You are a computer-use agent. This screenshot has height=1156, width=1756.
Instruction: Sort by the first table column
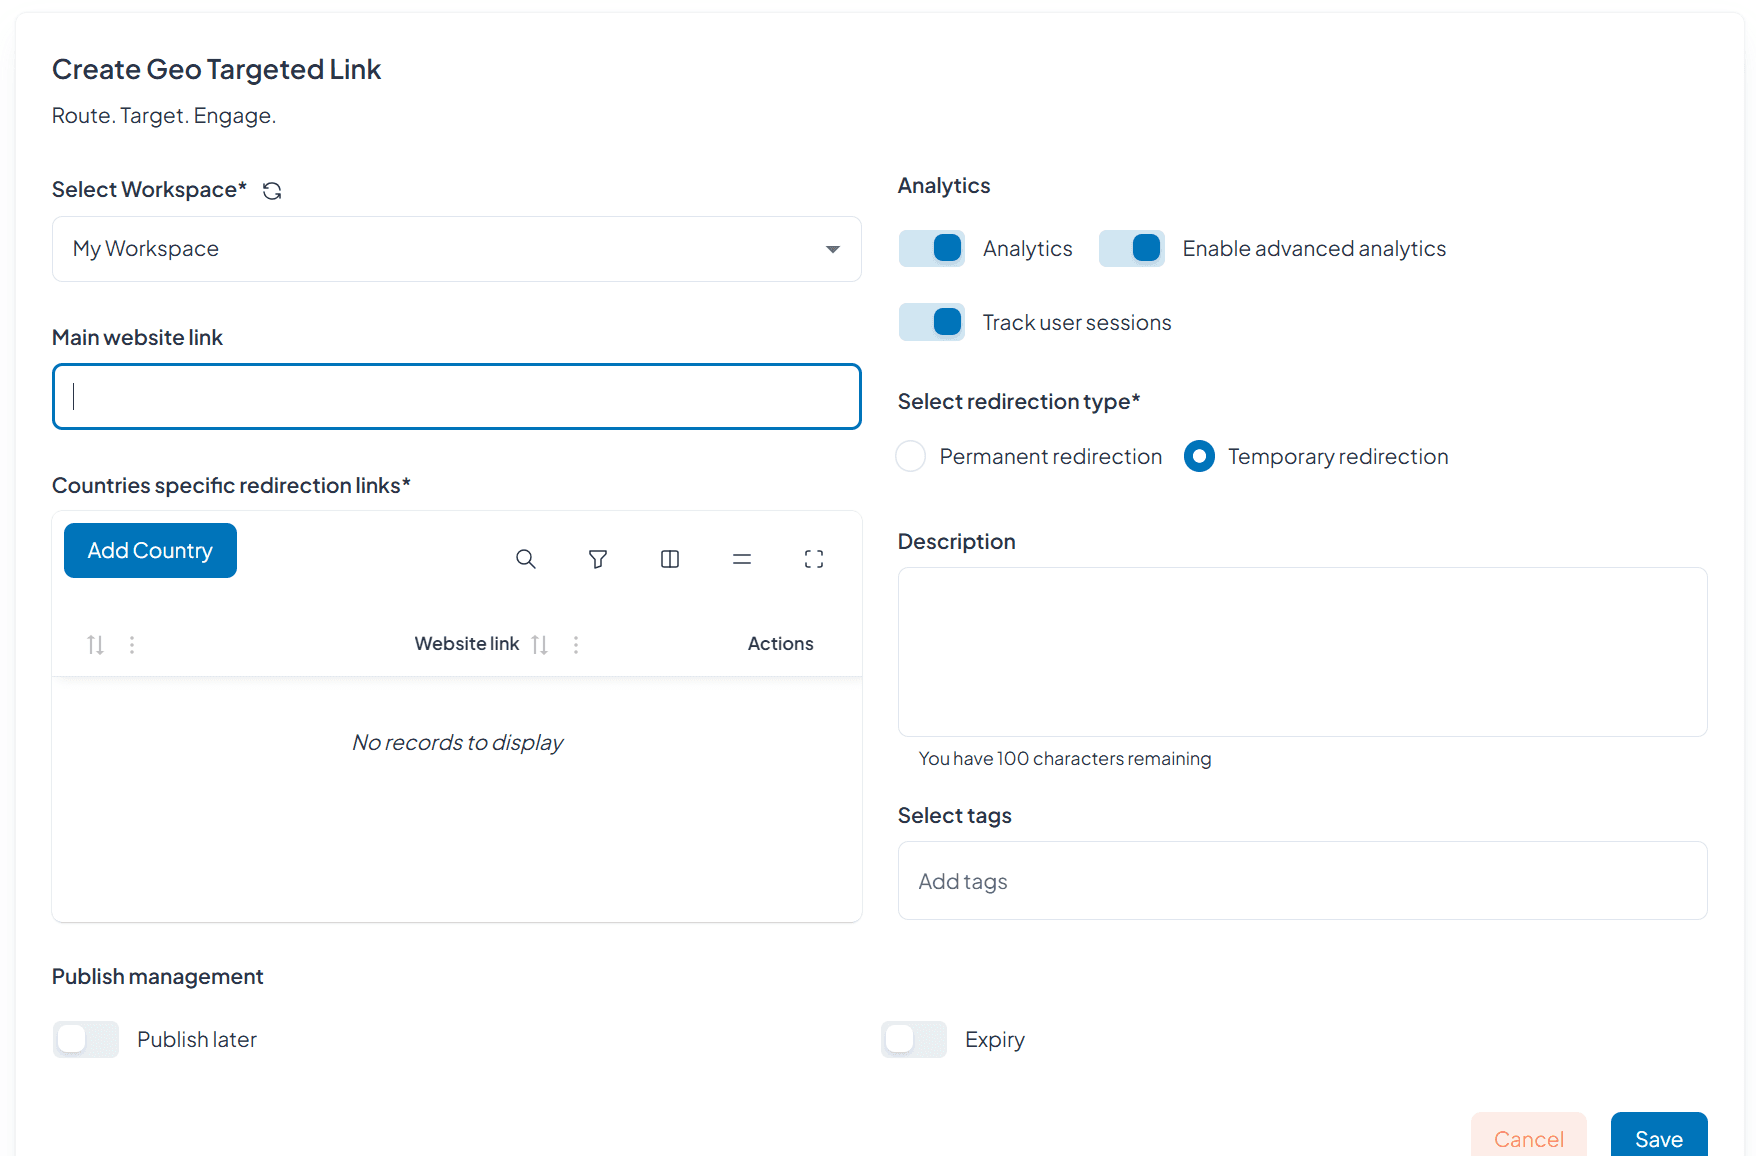pyautogui.click(x=95, y=645)
